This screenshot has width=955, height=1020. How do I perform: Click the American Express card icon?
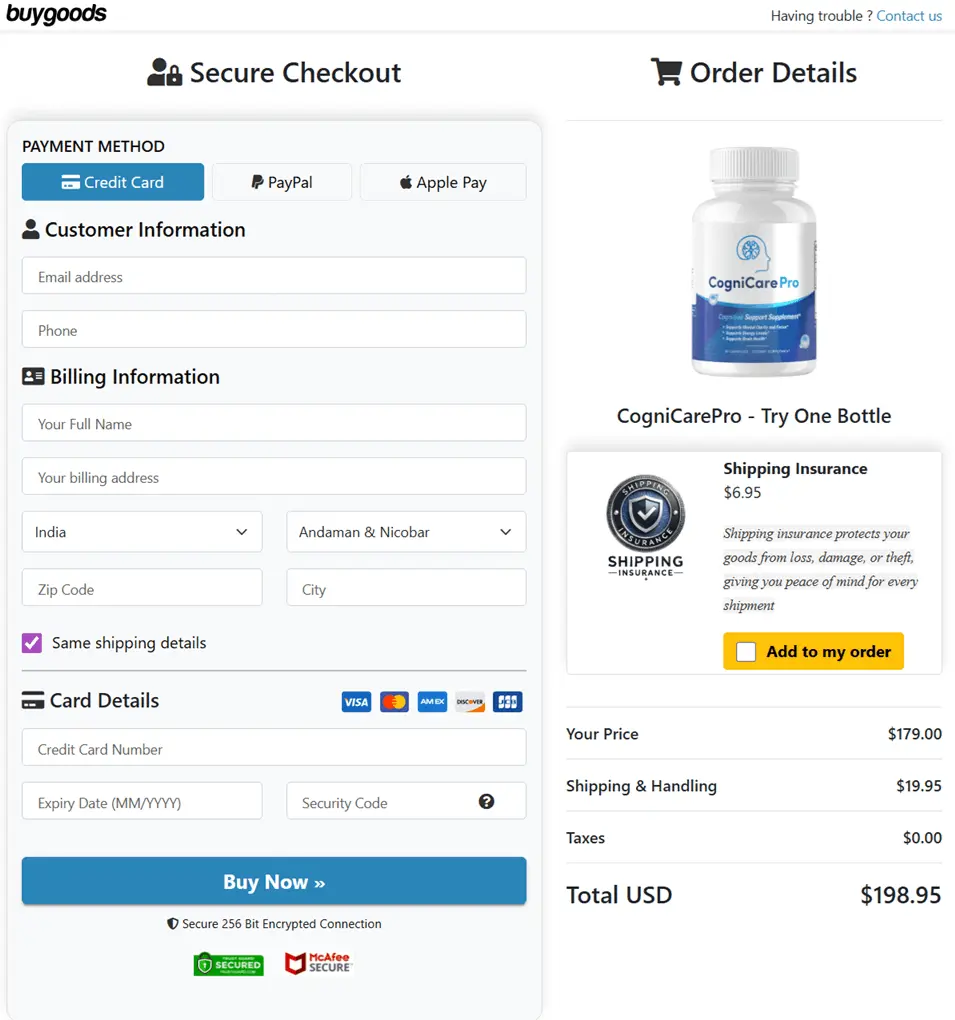tap(432, 702)
